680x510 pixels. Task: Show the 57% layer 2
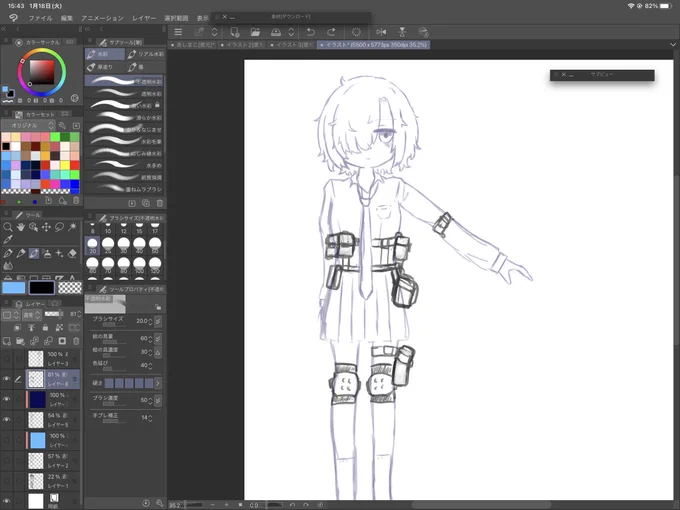coord(7,460)
